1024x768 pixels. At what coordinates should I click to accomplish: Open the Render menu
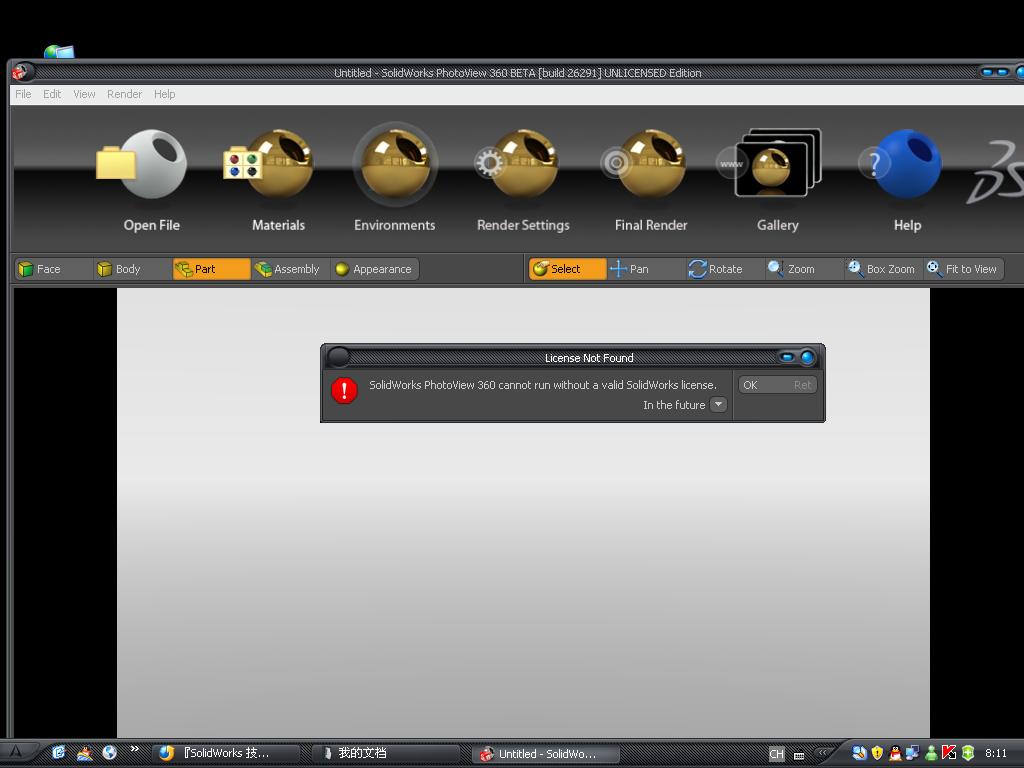click(125, 94)
